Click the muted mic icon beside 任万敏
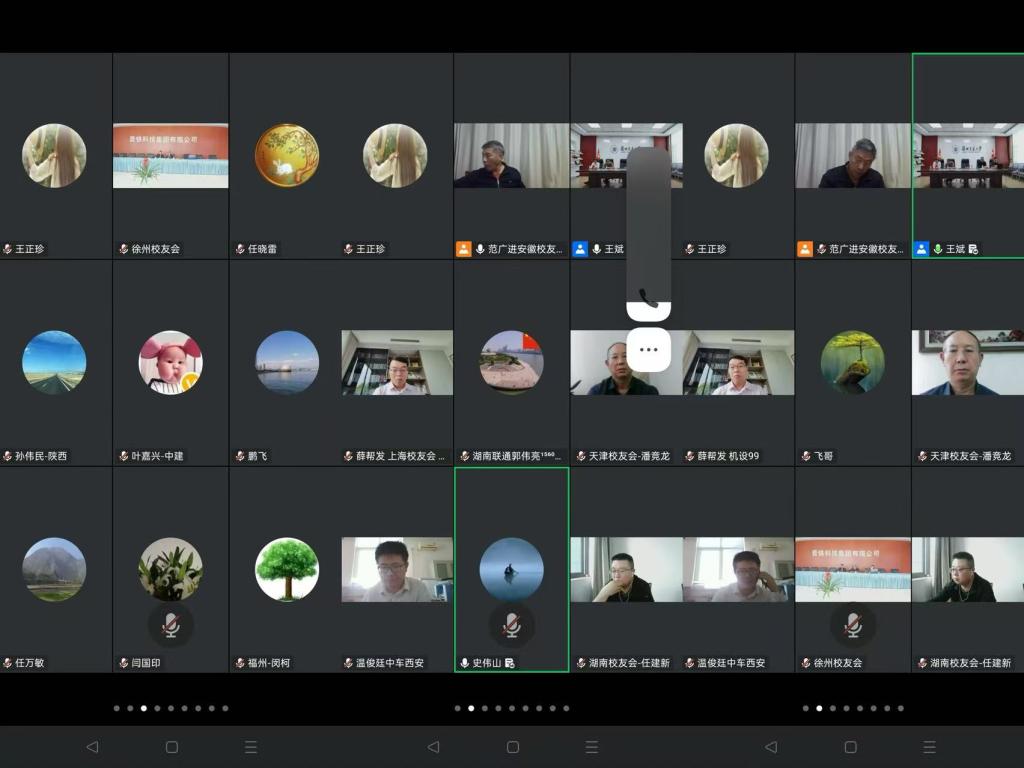Image resolution: width=1024 pixels, height=768 pixels. (x=8, y=663)
